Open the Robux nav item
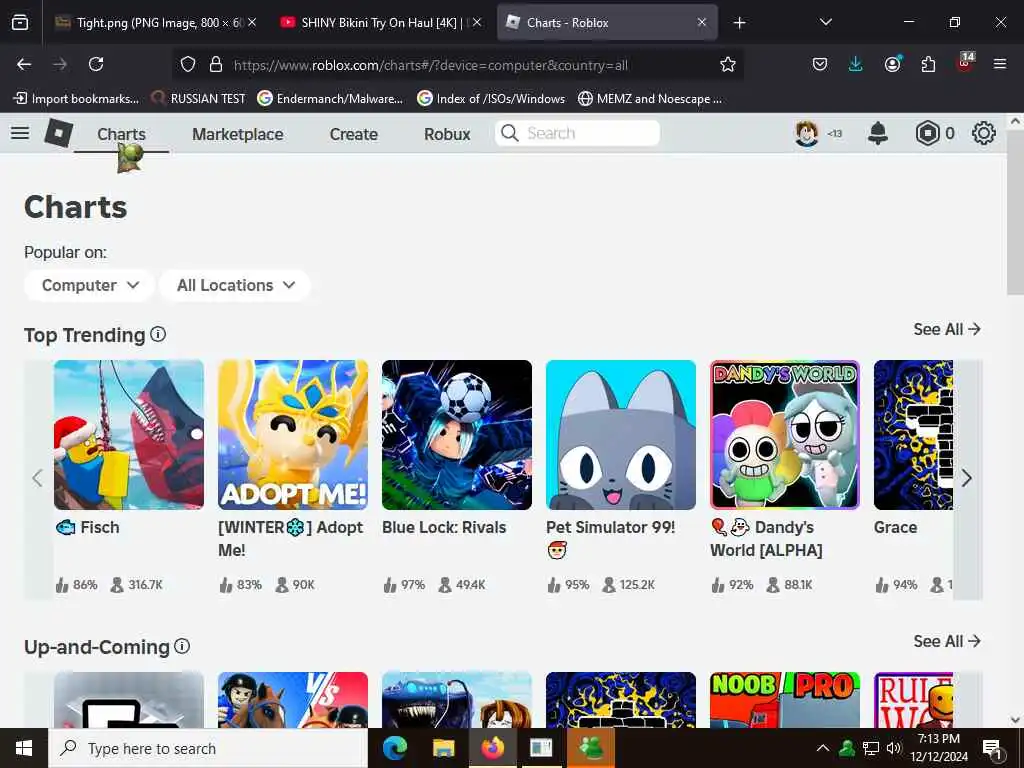Screen dimensions: 1024x768 447,134
